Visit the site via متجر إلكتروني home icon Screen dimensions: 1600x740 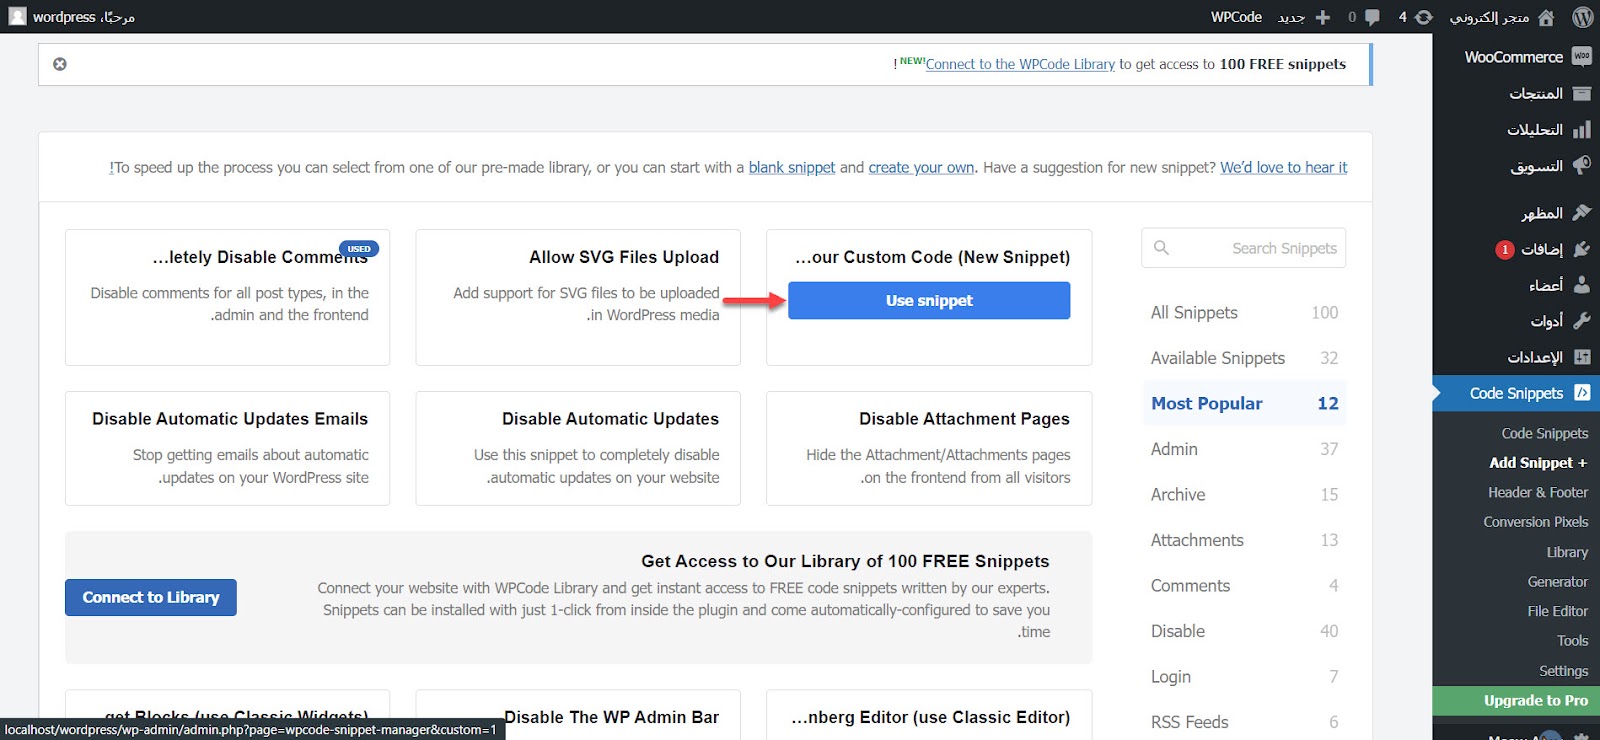pos(1502,17)
